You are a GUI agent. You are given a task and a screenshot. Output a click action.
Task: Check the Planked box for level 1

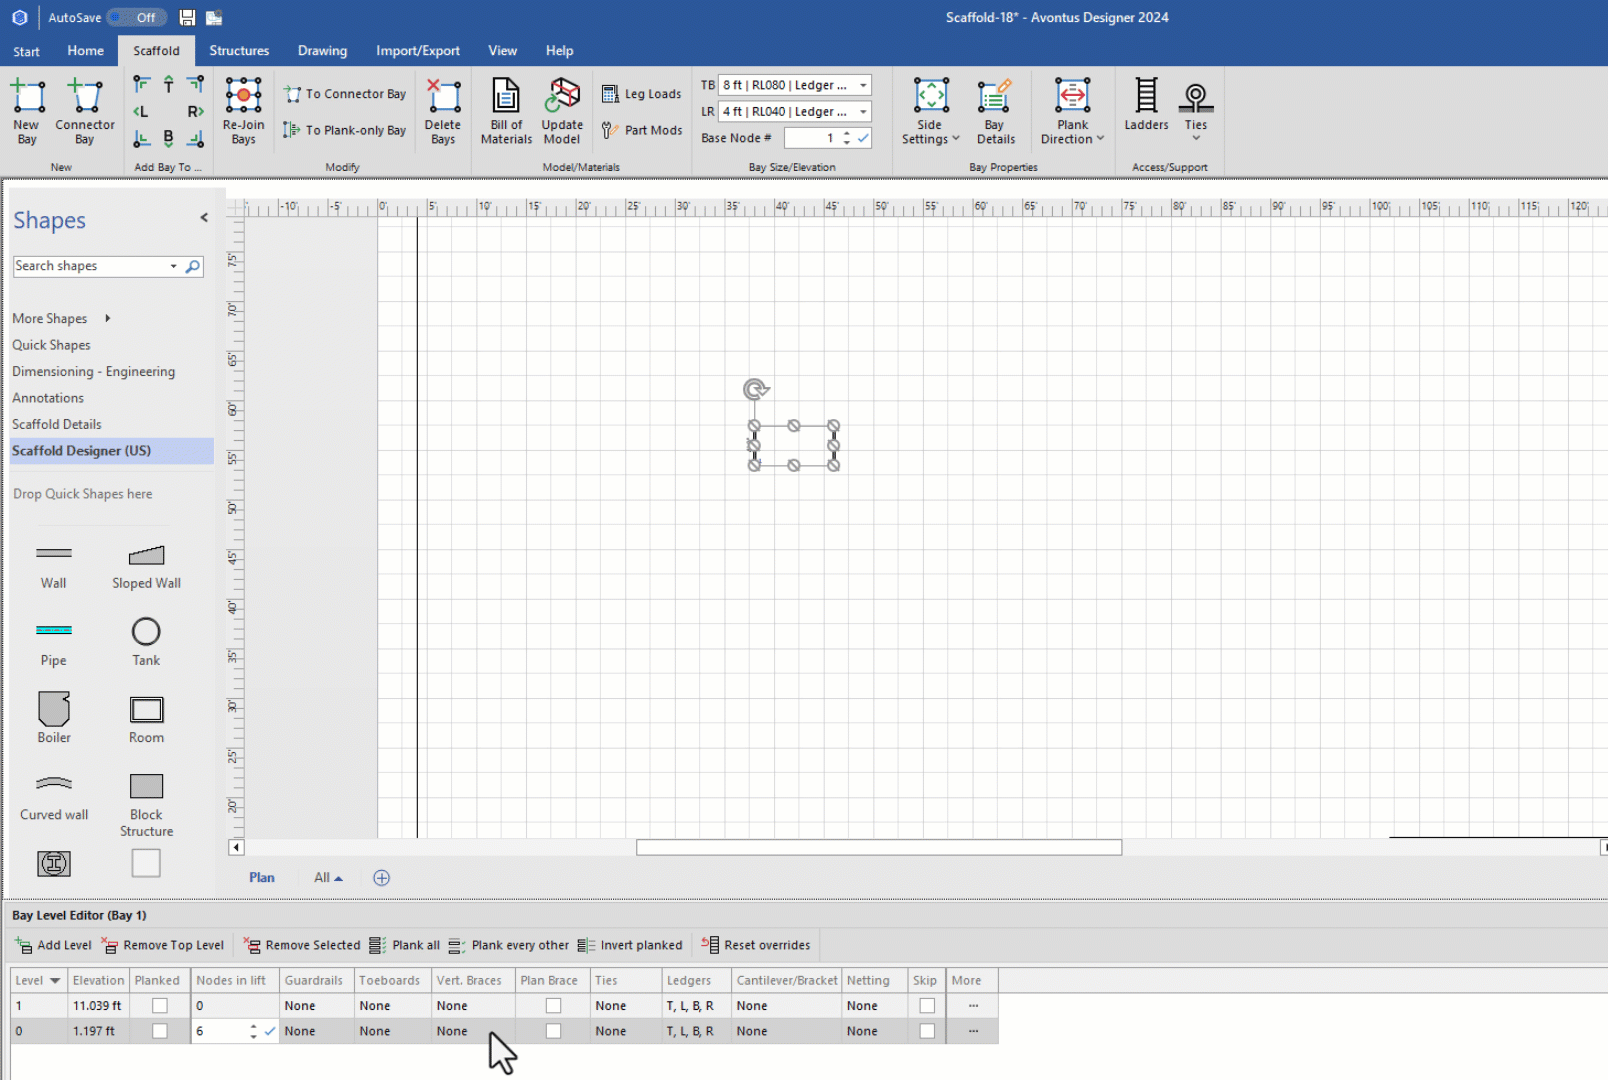159,1006
